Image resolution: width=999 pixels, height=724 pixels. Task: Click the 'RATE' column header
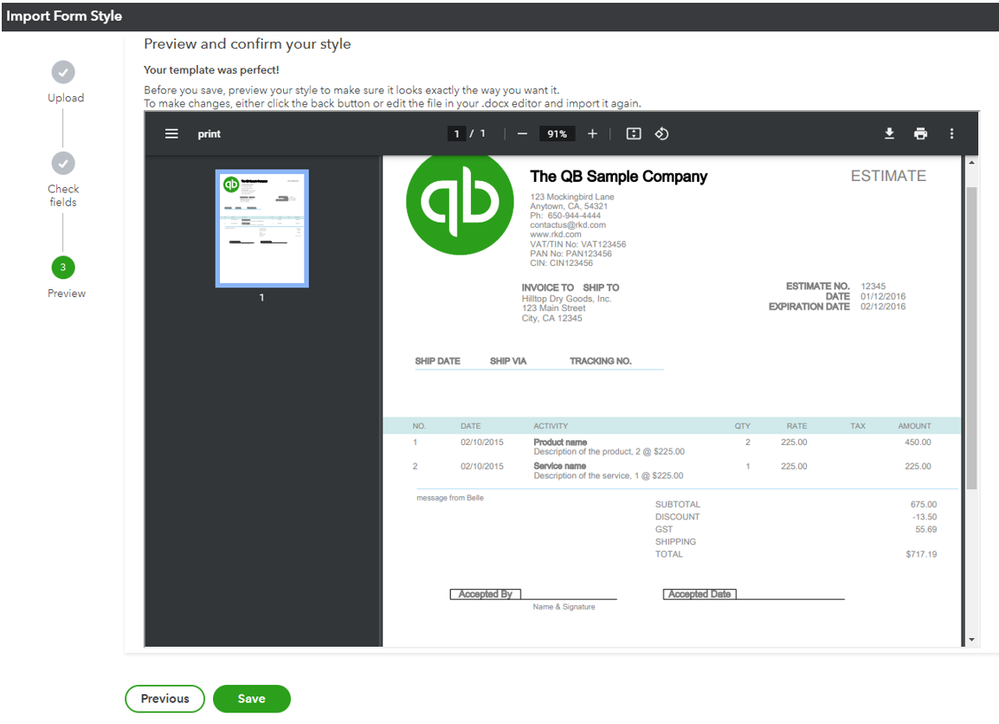[796, 426]
